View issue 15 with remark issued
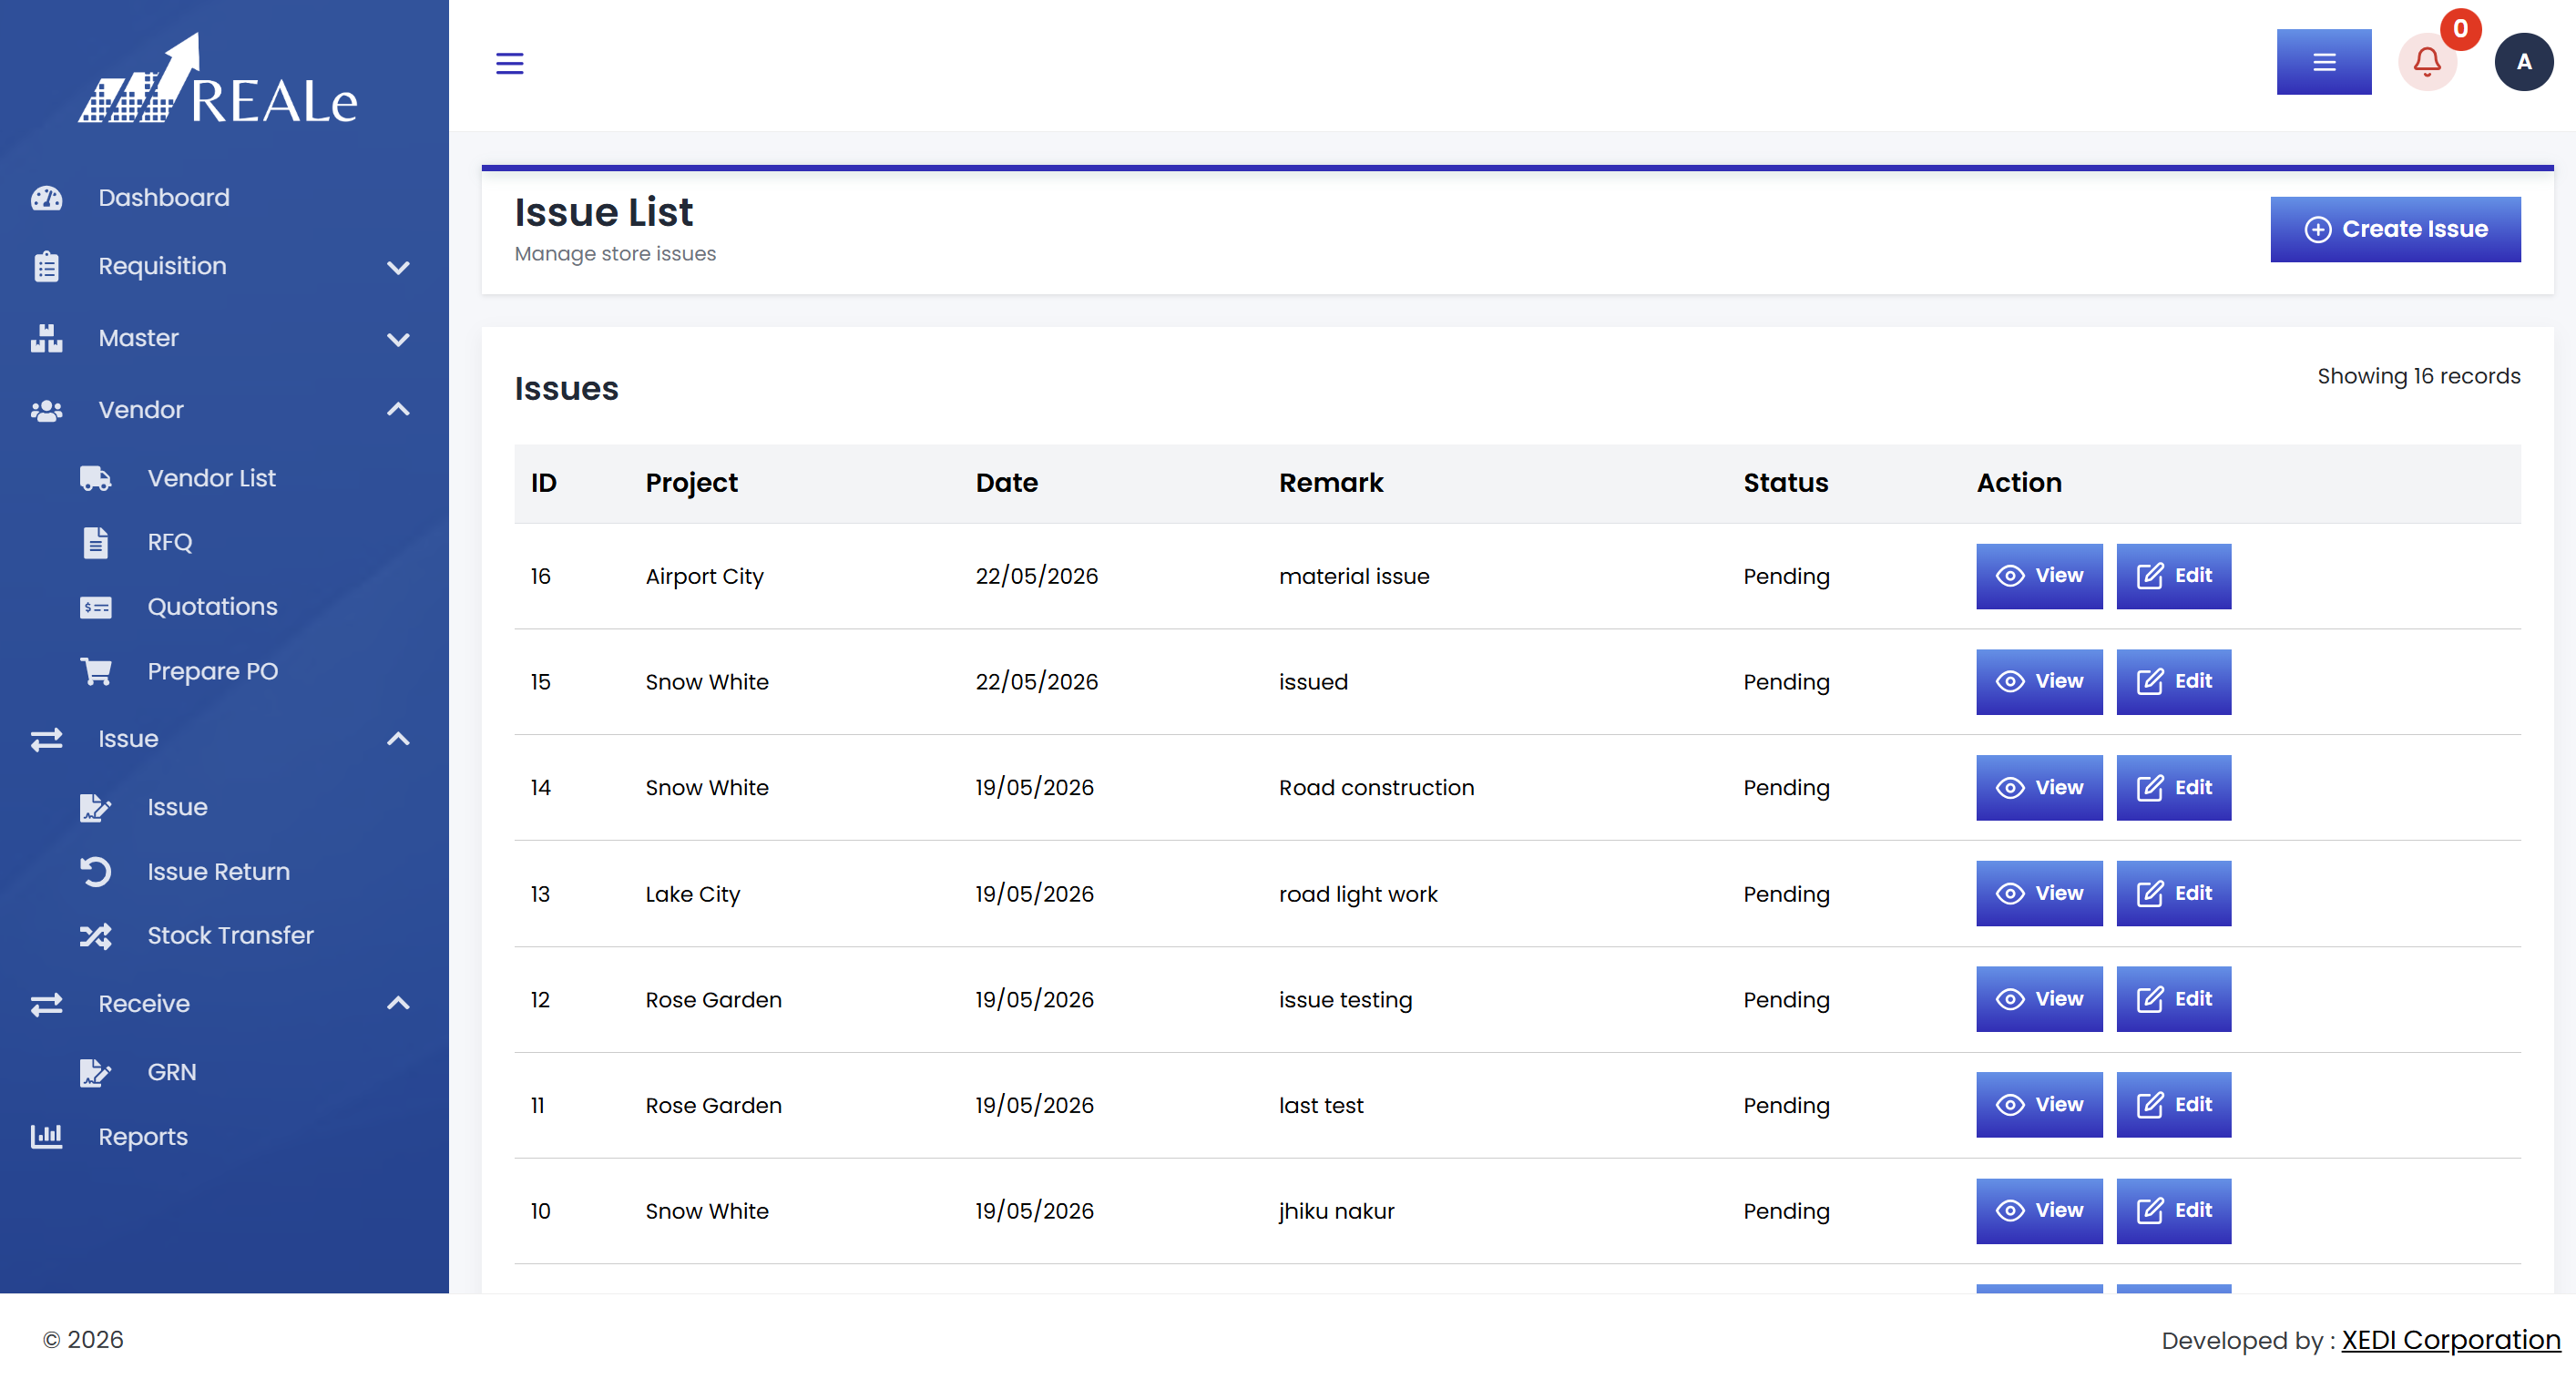Screen dimensions: 2576x1379 tap(2039, 682)
